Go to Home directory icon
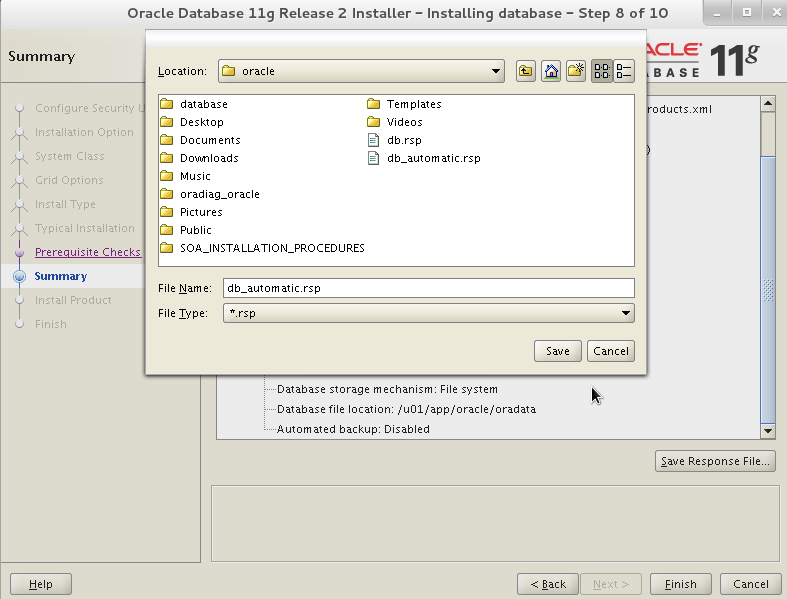This screenshot has height=599, width=787. 551,71
